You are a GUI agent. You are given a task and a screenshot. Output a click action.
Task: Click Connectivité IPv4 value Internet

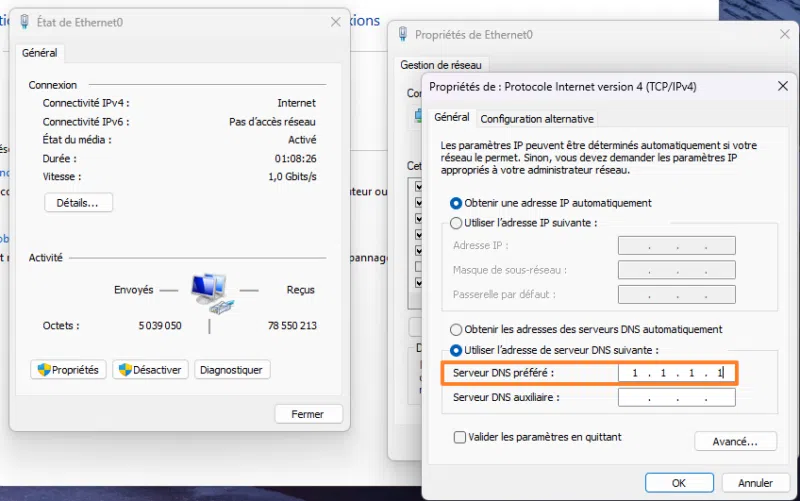[x=296, y=103]
